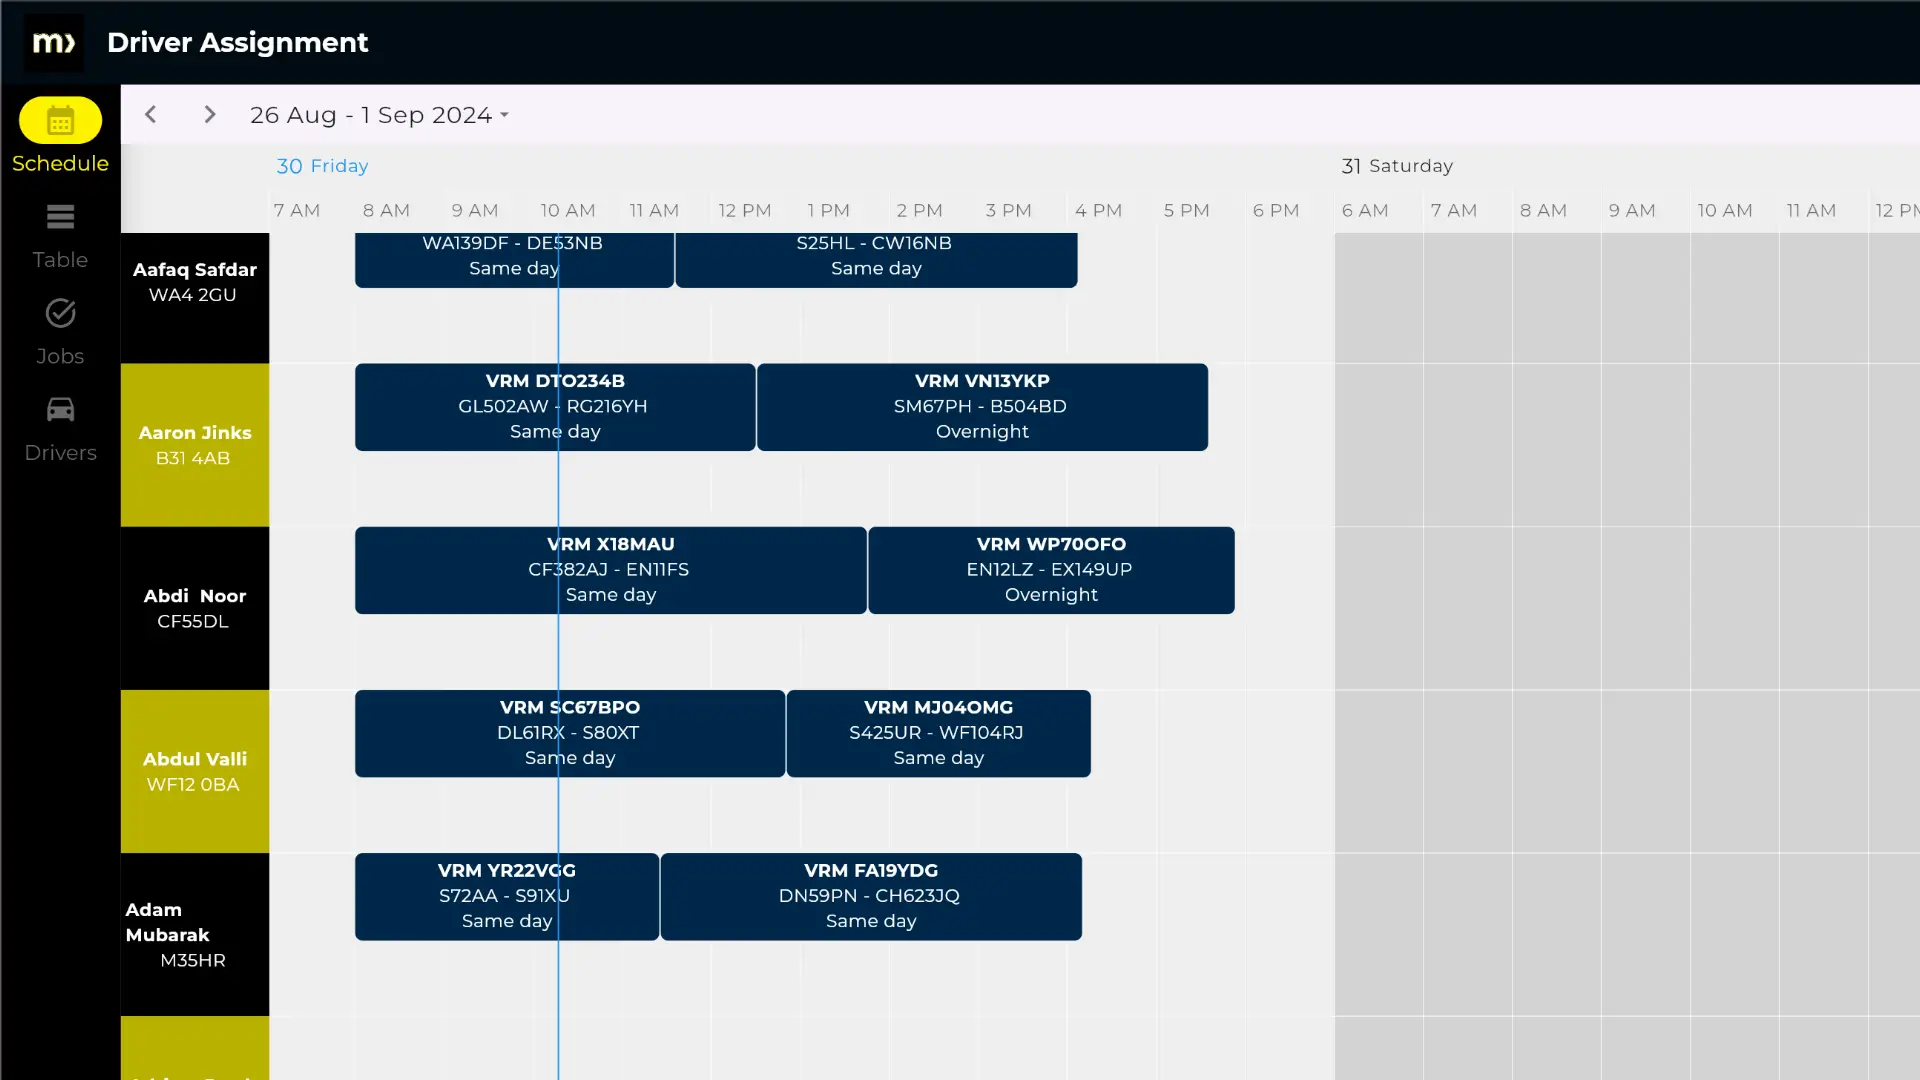Select the 30 Friday day header
The width and height of the screenshot is (1920, 1080).
[322, 166]
